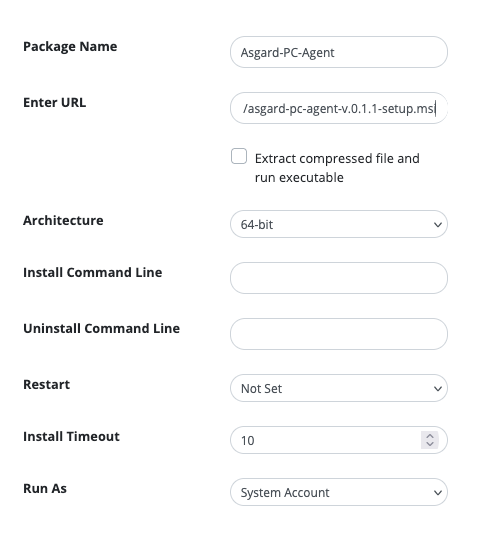Viewport: 489px width, 558px height.
Task: Click the 'Uninstall Command Line' label
Action: coord(101,328)
